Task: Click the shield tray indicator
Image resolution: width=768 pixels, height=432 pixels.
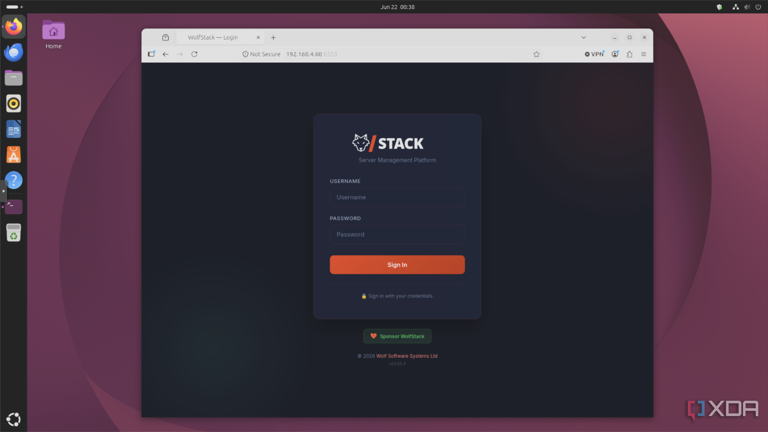Action: [x=719, y=7]
